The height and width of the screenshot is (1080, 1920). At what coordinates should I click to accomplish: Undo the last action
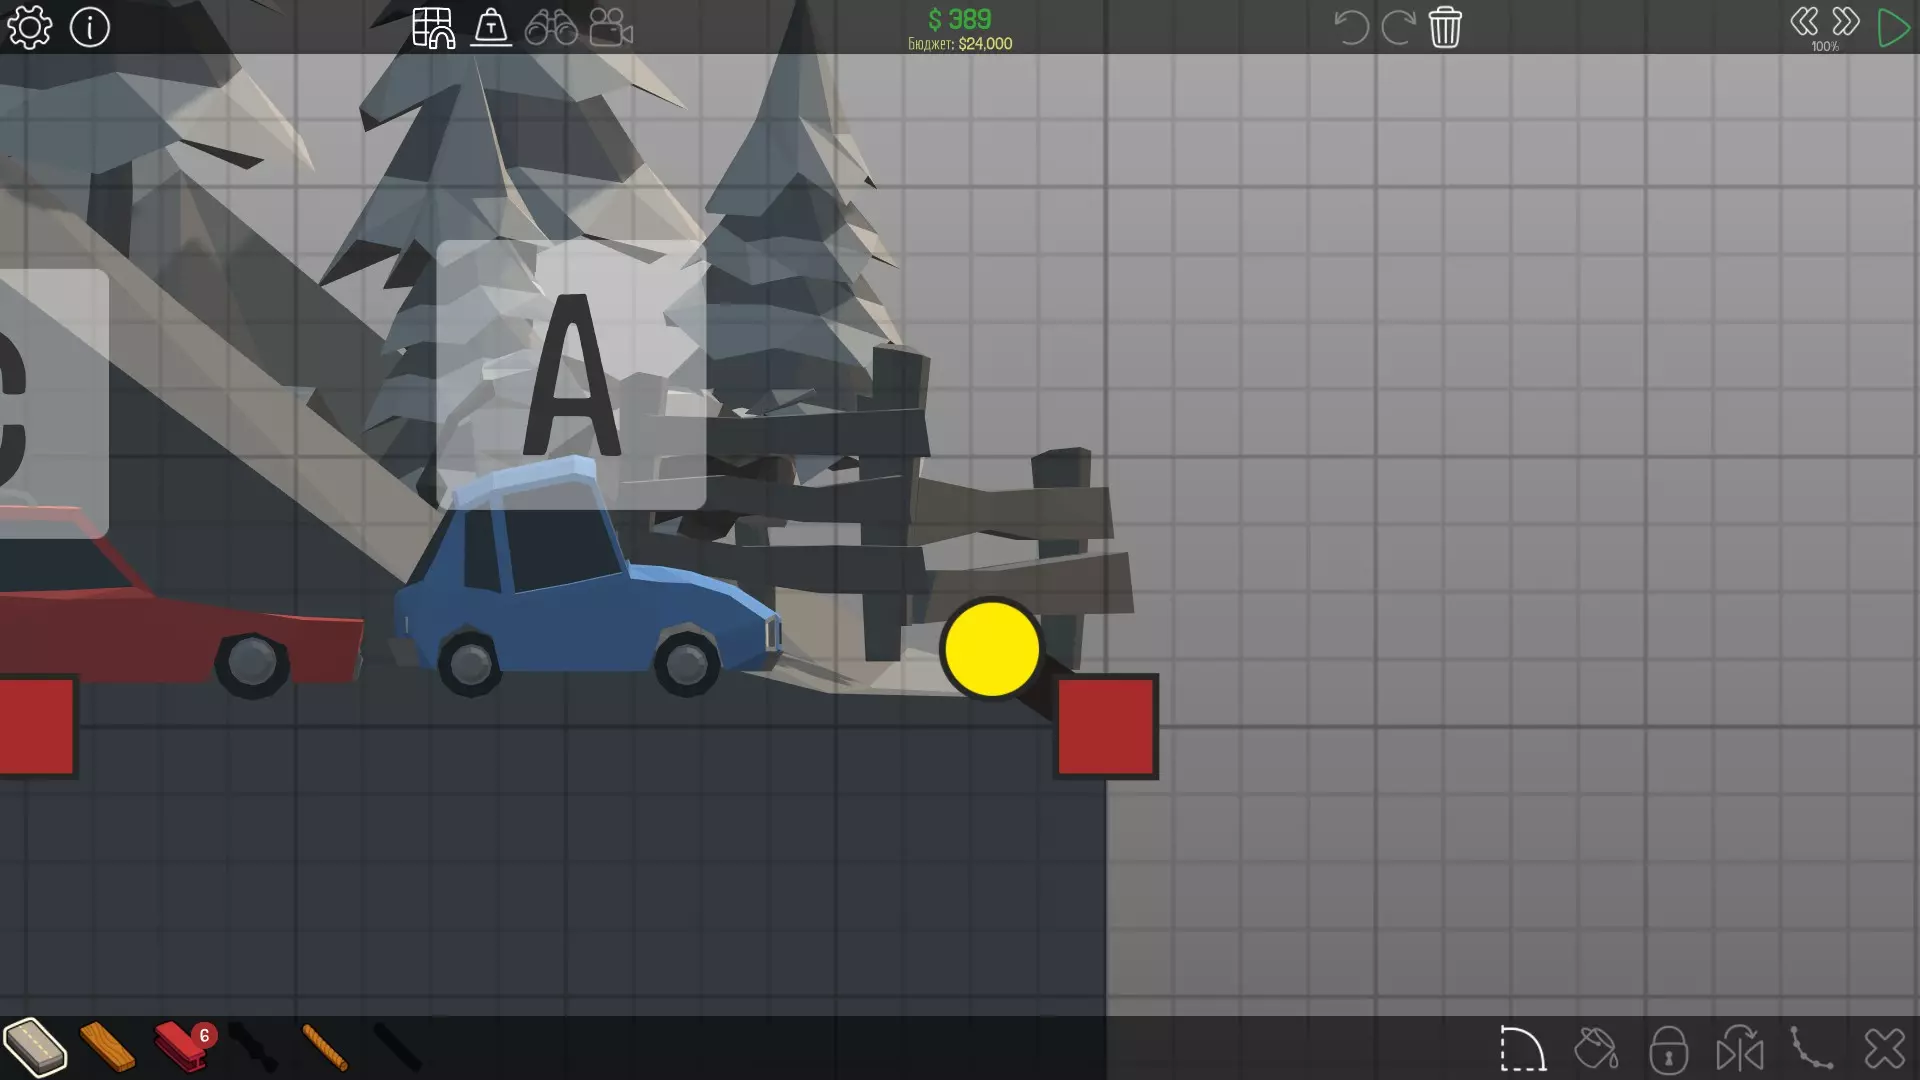click(x=1350, y=27)
